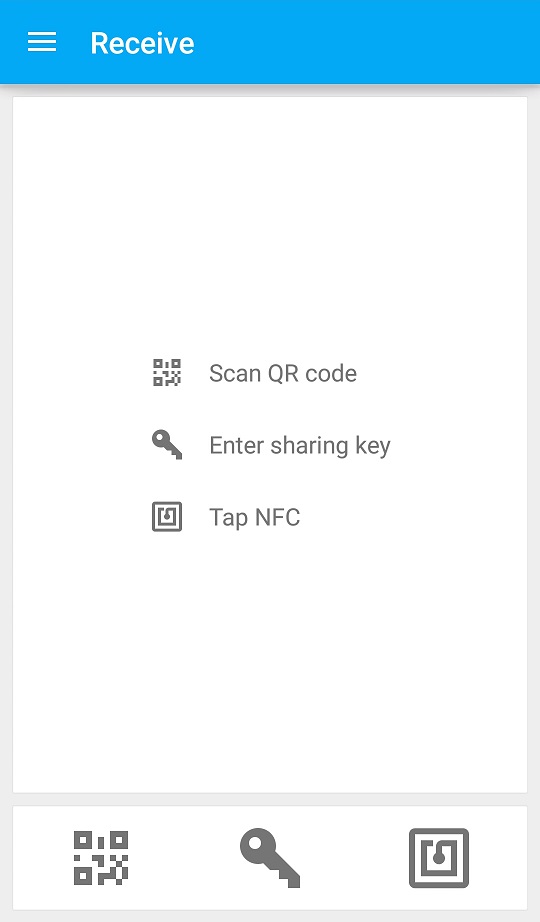Viewport: 540px width, 922px height.
Task: Open the hamburger navigation menu
Action: coord(42,42)
